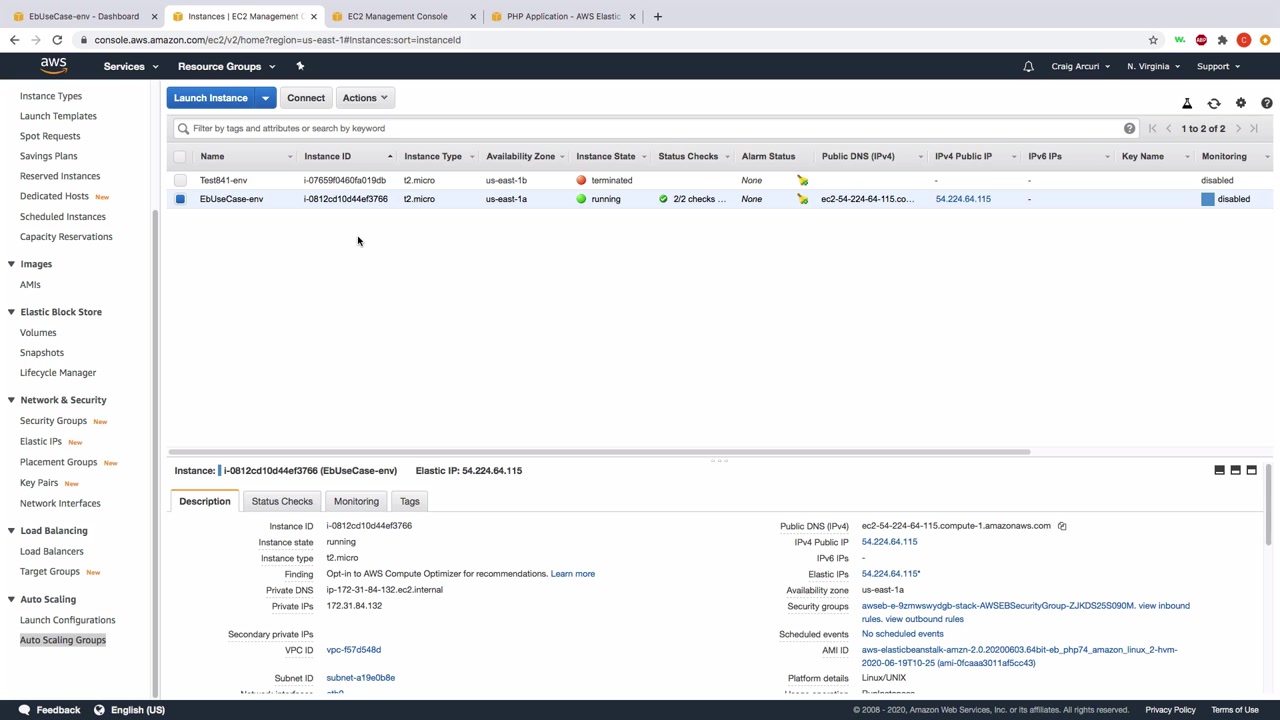1280x720 pixels.
Task: Go to the AWS home logo
Action: tap(53, 66)
